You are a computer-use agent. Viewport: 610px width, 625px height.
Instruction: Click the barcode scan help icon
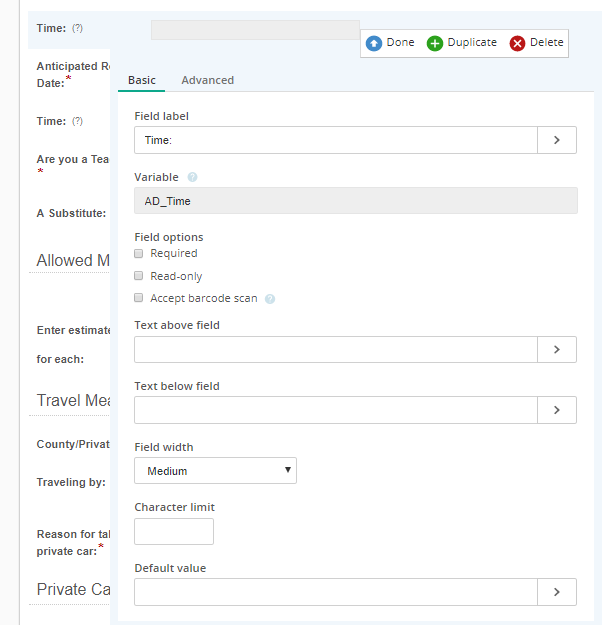click(x=270, y=299)
